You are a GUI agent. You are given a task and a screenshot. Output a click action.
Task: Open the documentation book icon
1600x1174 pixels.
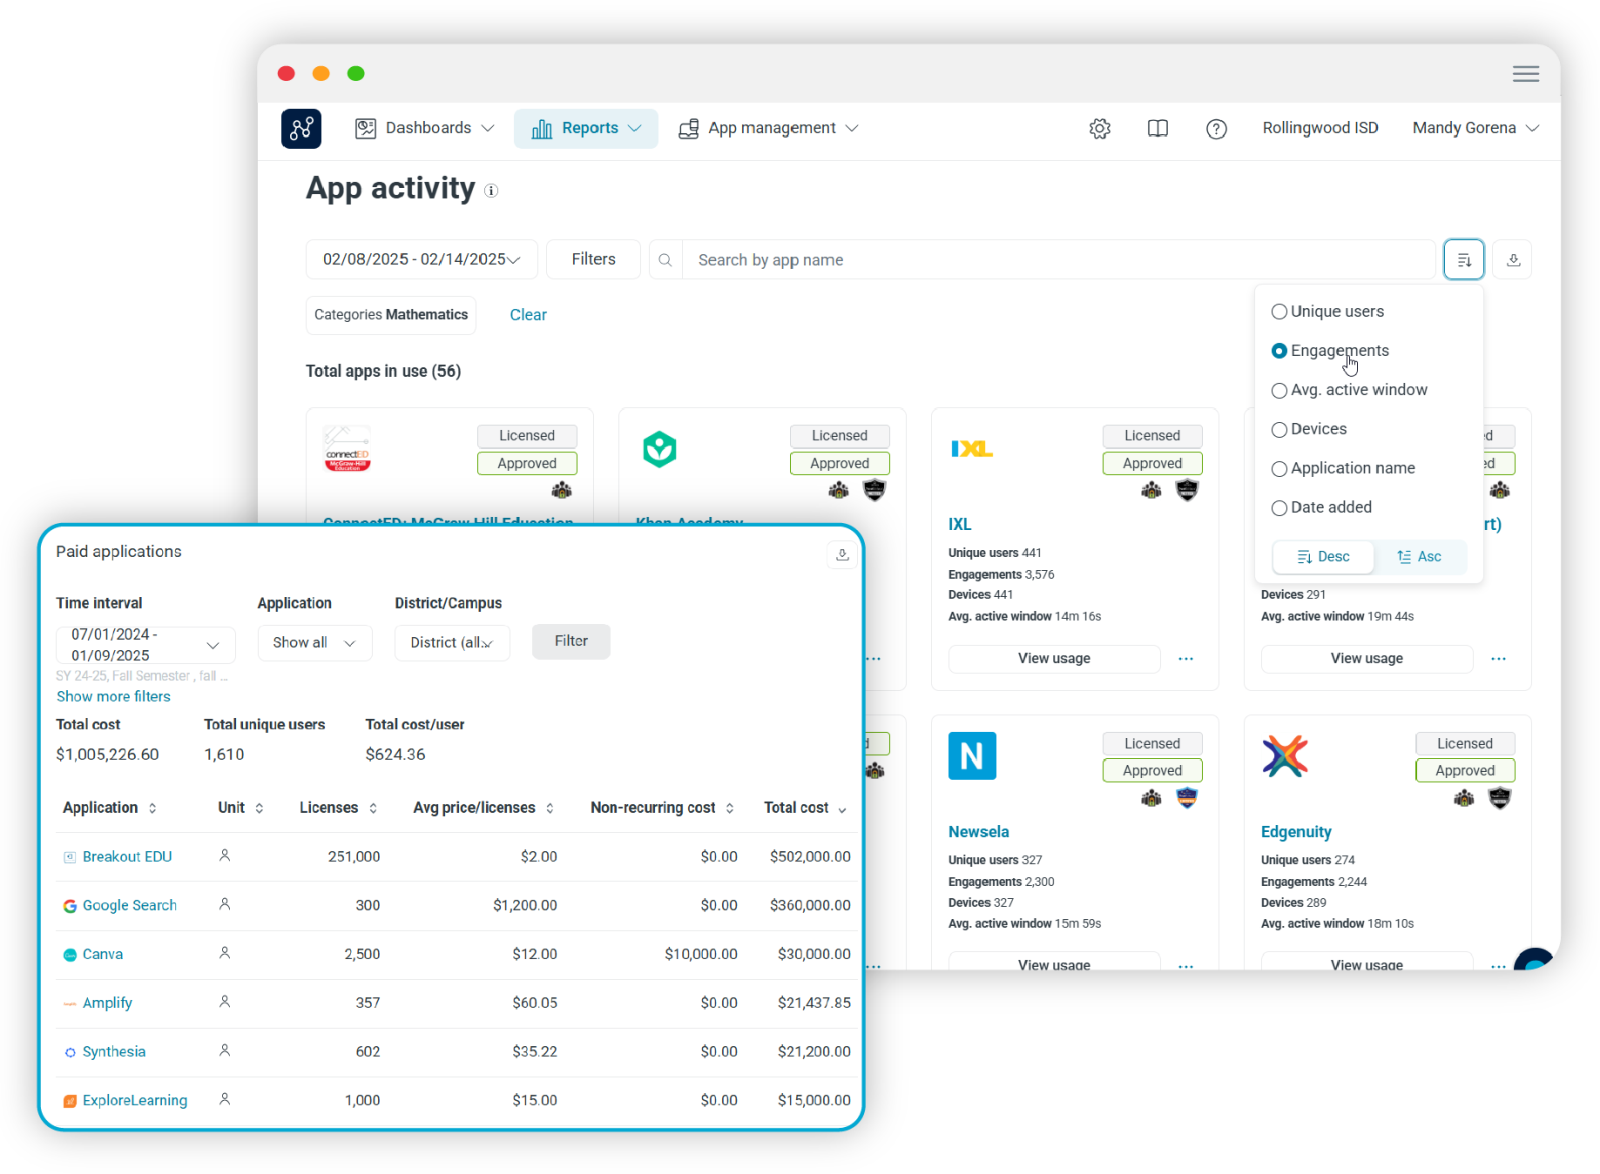click(1158, 129)
